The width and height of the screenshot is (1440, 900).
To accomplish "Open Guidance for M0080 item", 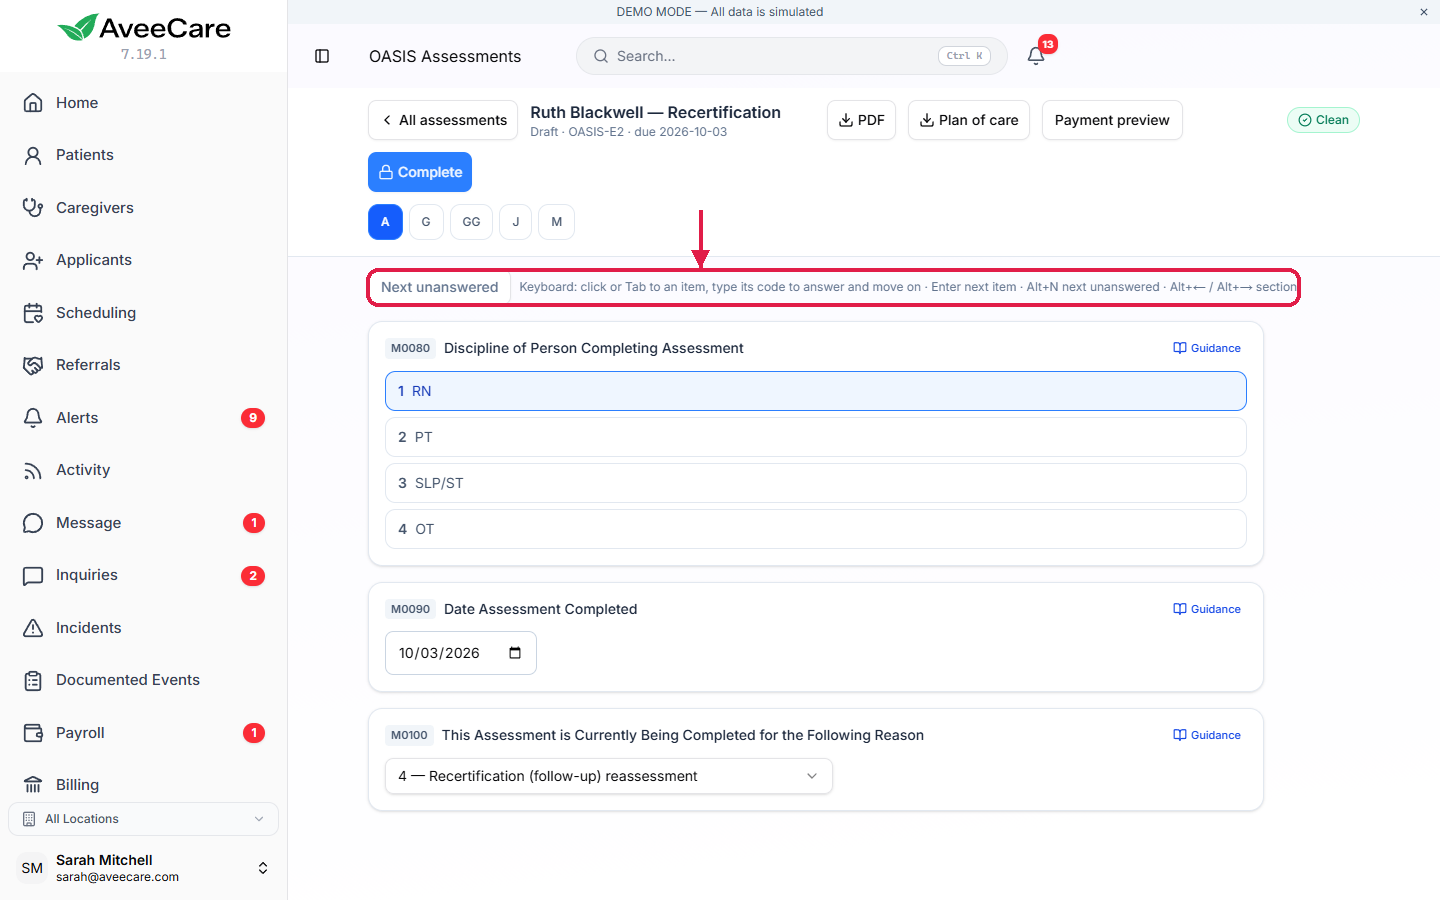I will pyautogui.click(x=1207, y=348).
